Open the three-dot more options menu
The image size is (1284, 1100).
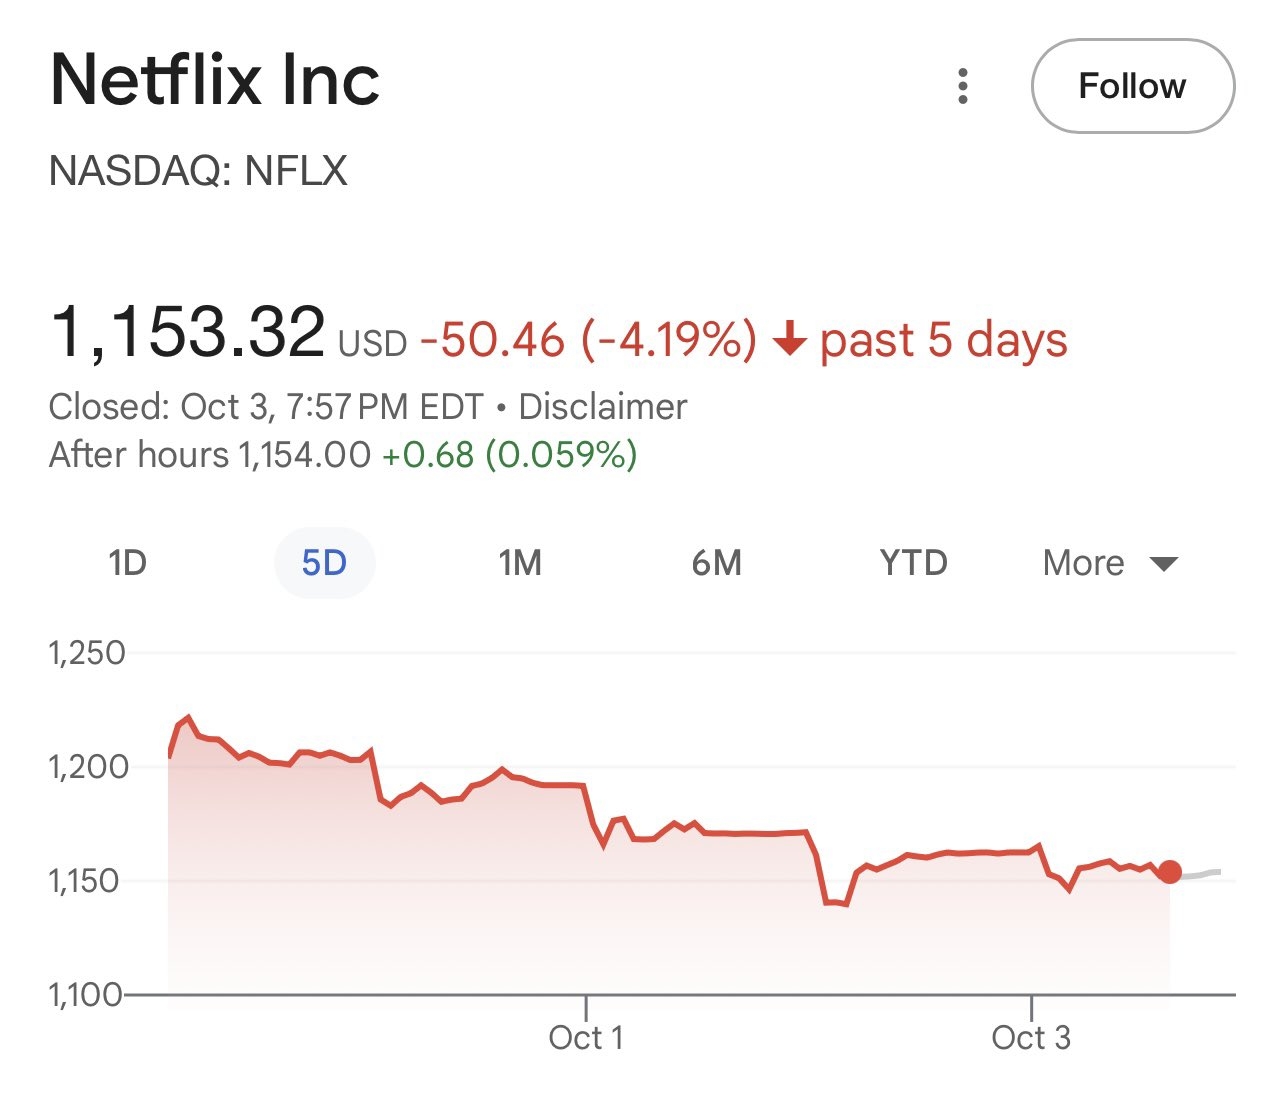pyautogui.click(x=962, y=86)
